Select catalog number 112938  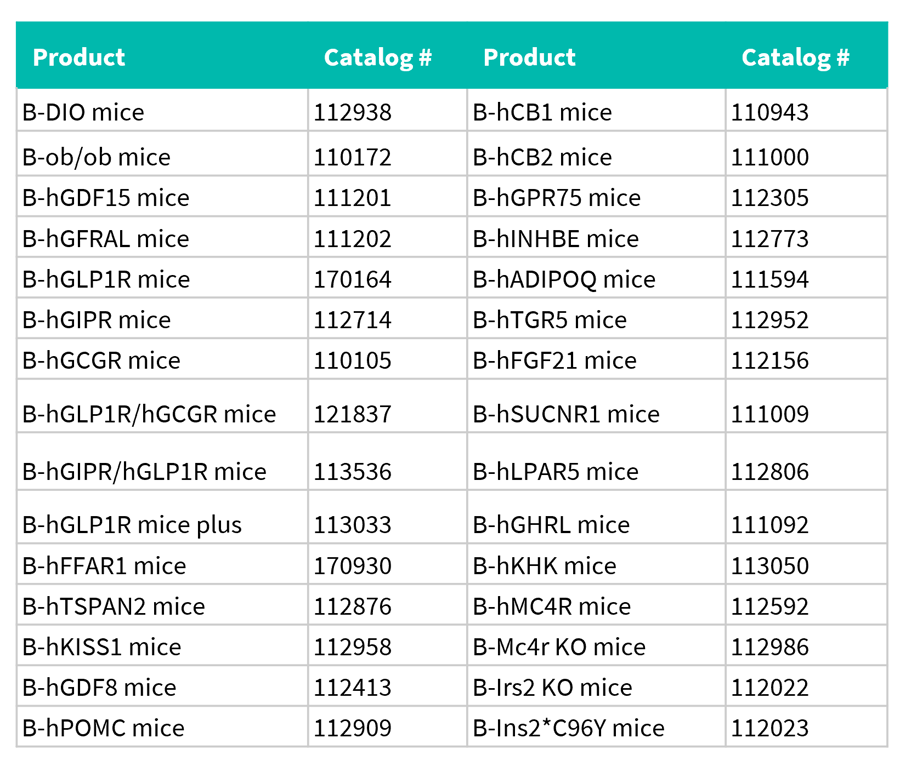tap(352, 112)
